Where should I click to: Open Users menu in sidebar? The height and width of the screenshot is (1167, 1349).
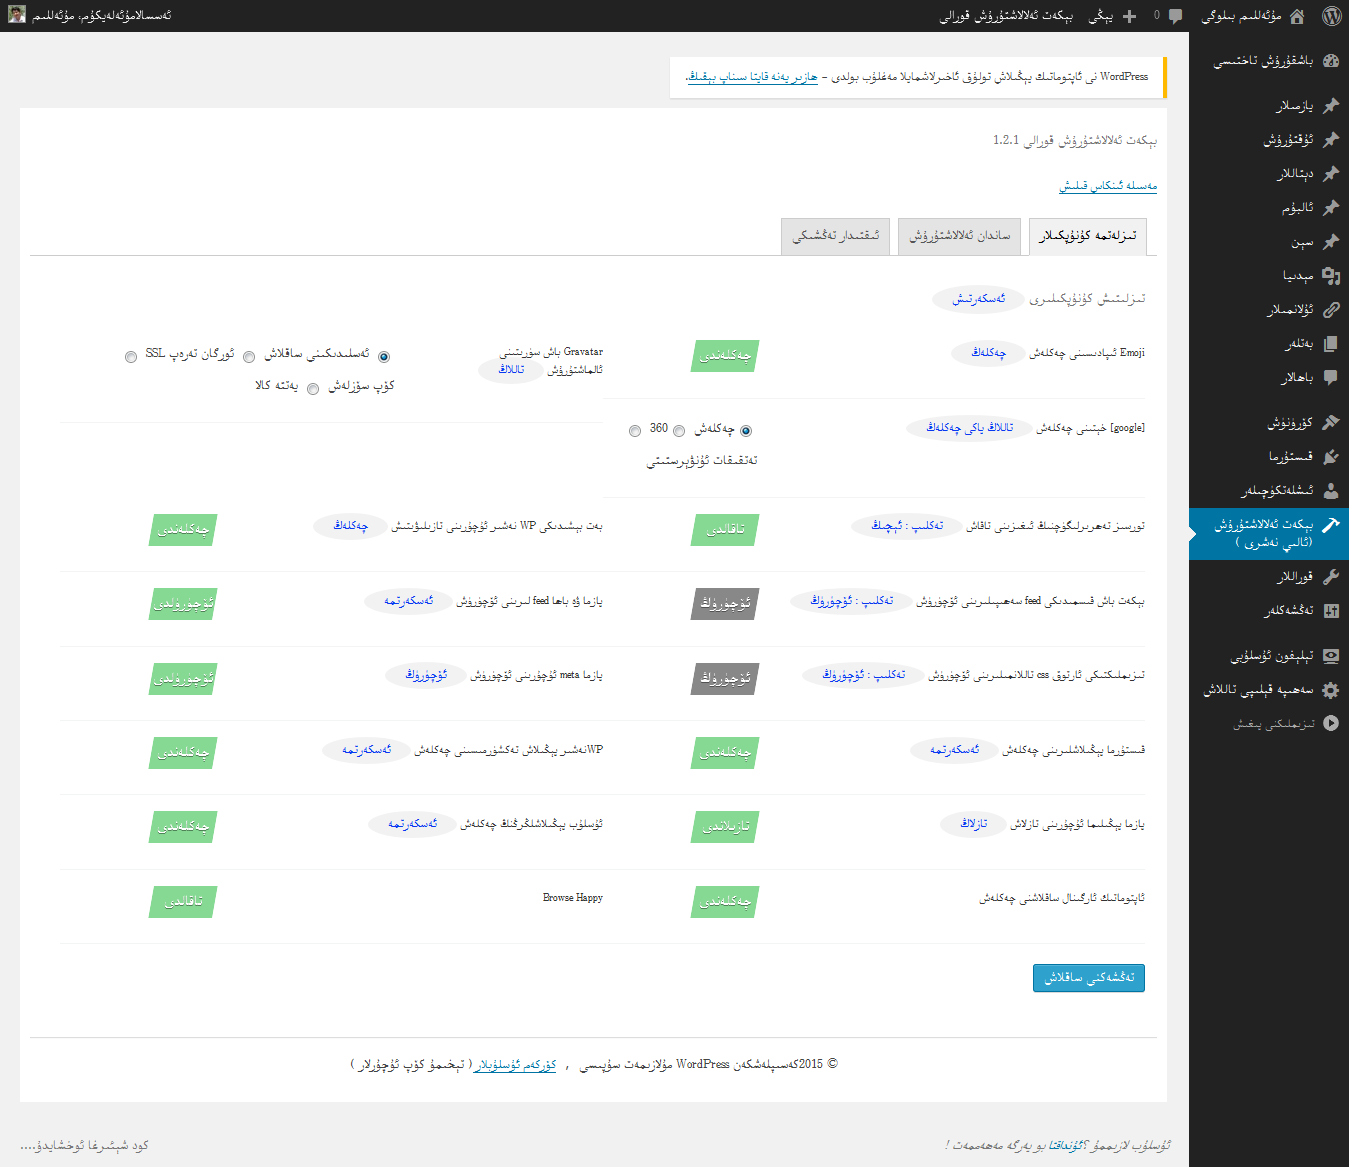point(1330,491)
